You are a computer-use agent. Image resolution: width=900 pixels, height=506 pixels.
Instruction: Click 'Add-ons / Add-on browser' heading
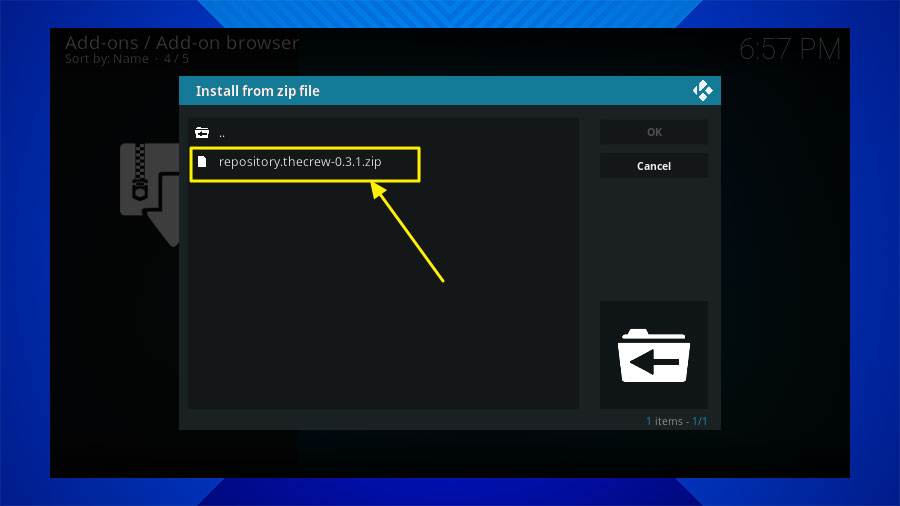pyautogui.click(x=182, y=42)
